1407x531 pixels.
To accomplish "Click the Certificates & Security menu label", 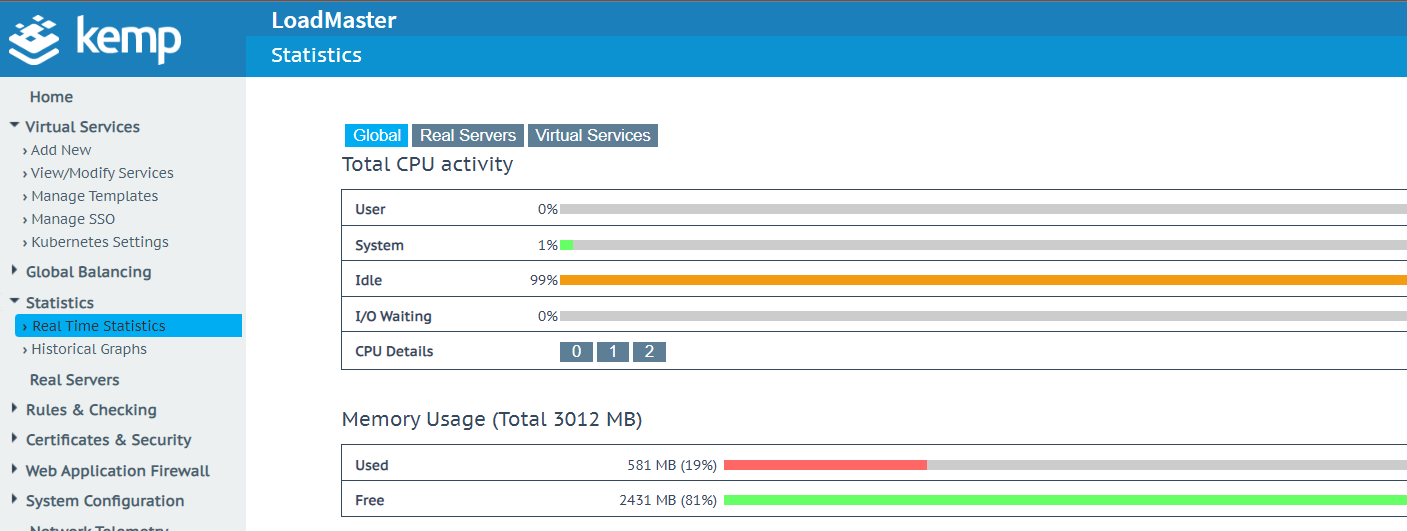I will [x=108, y=440].
